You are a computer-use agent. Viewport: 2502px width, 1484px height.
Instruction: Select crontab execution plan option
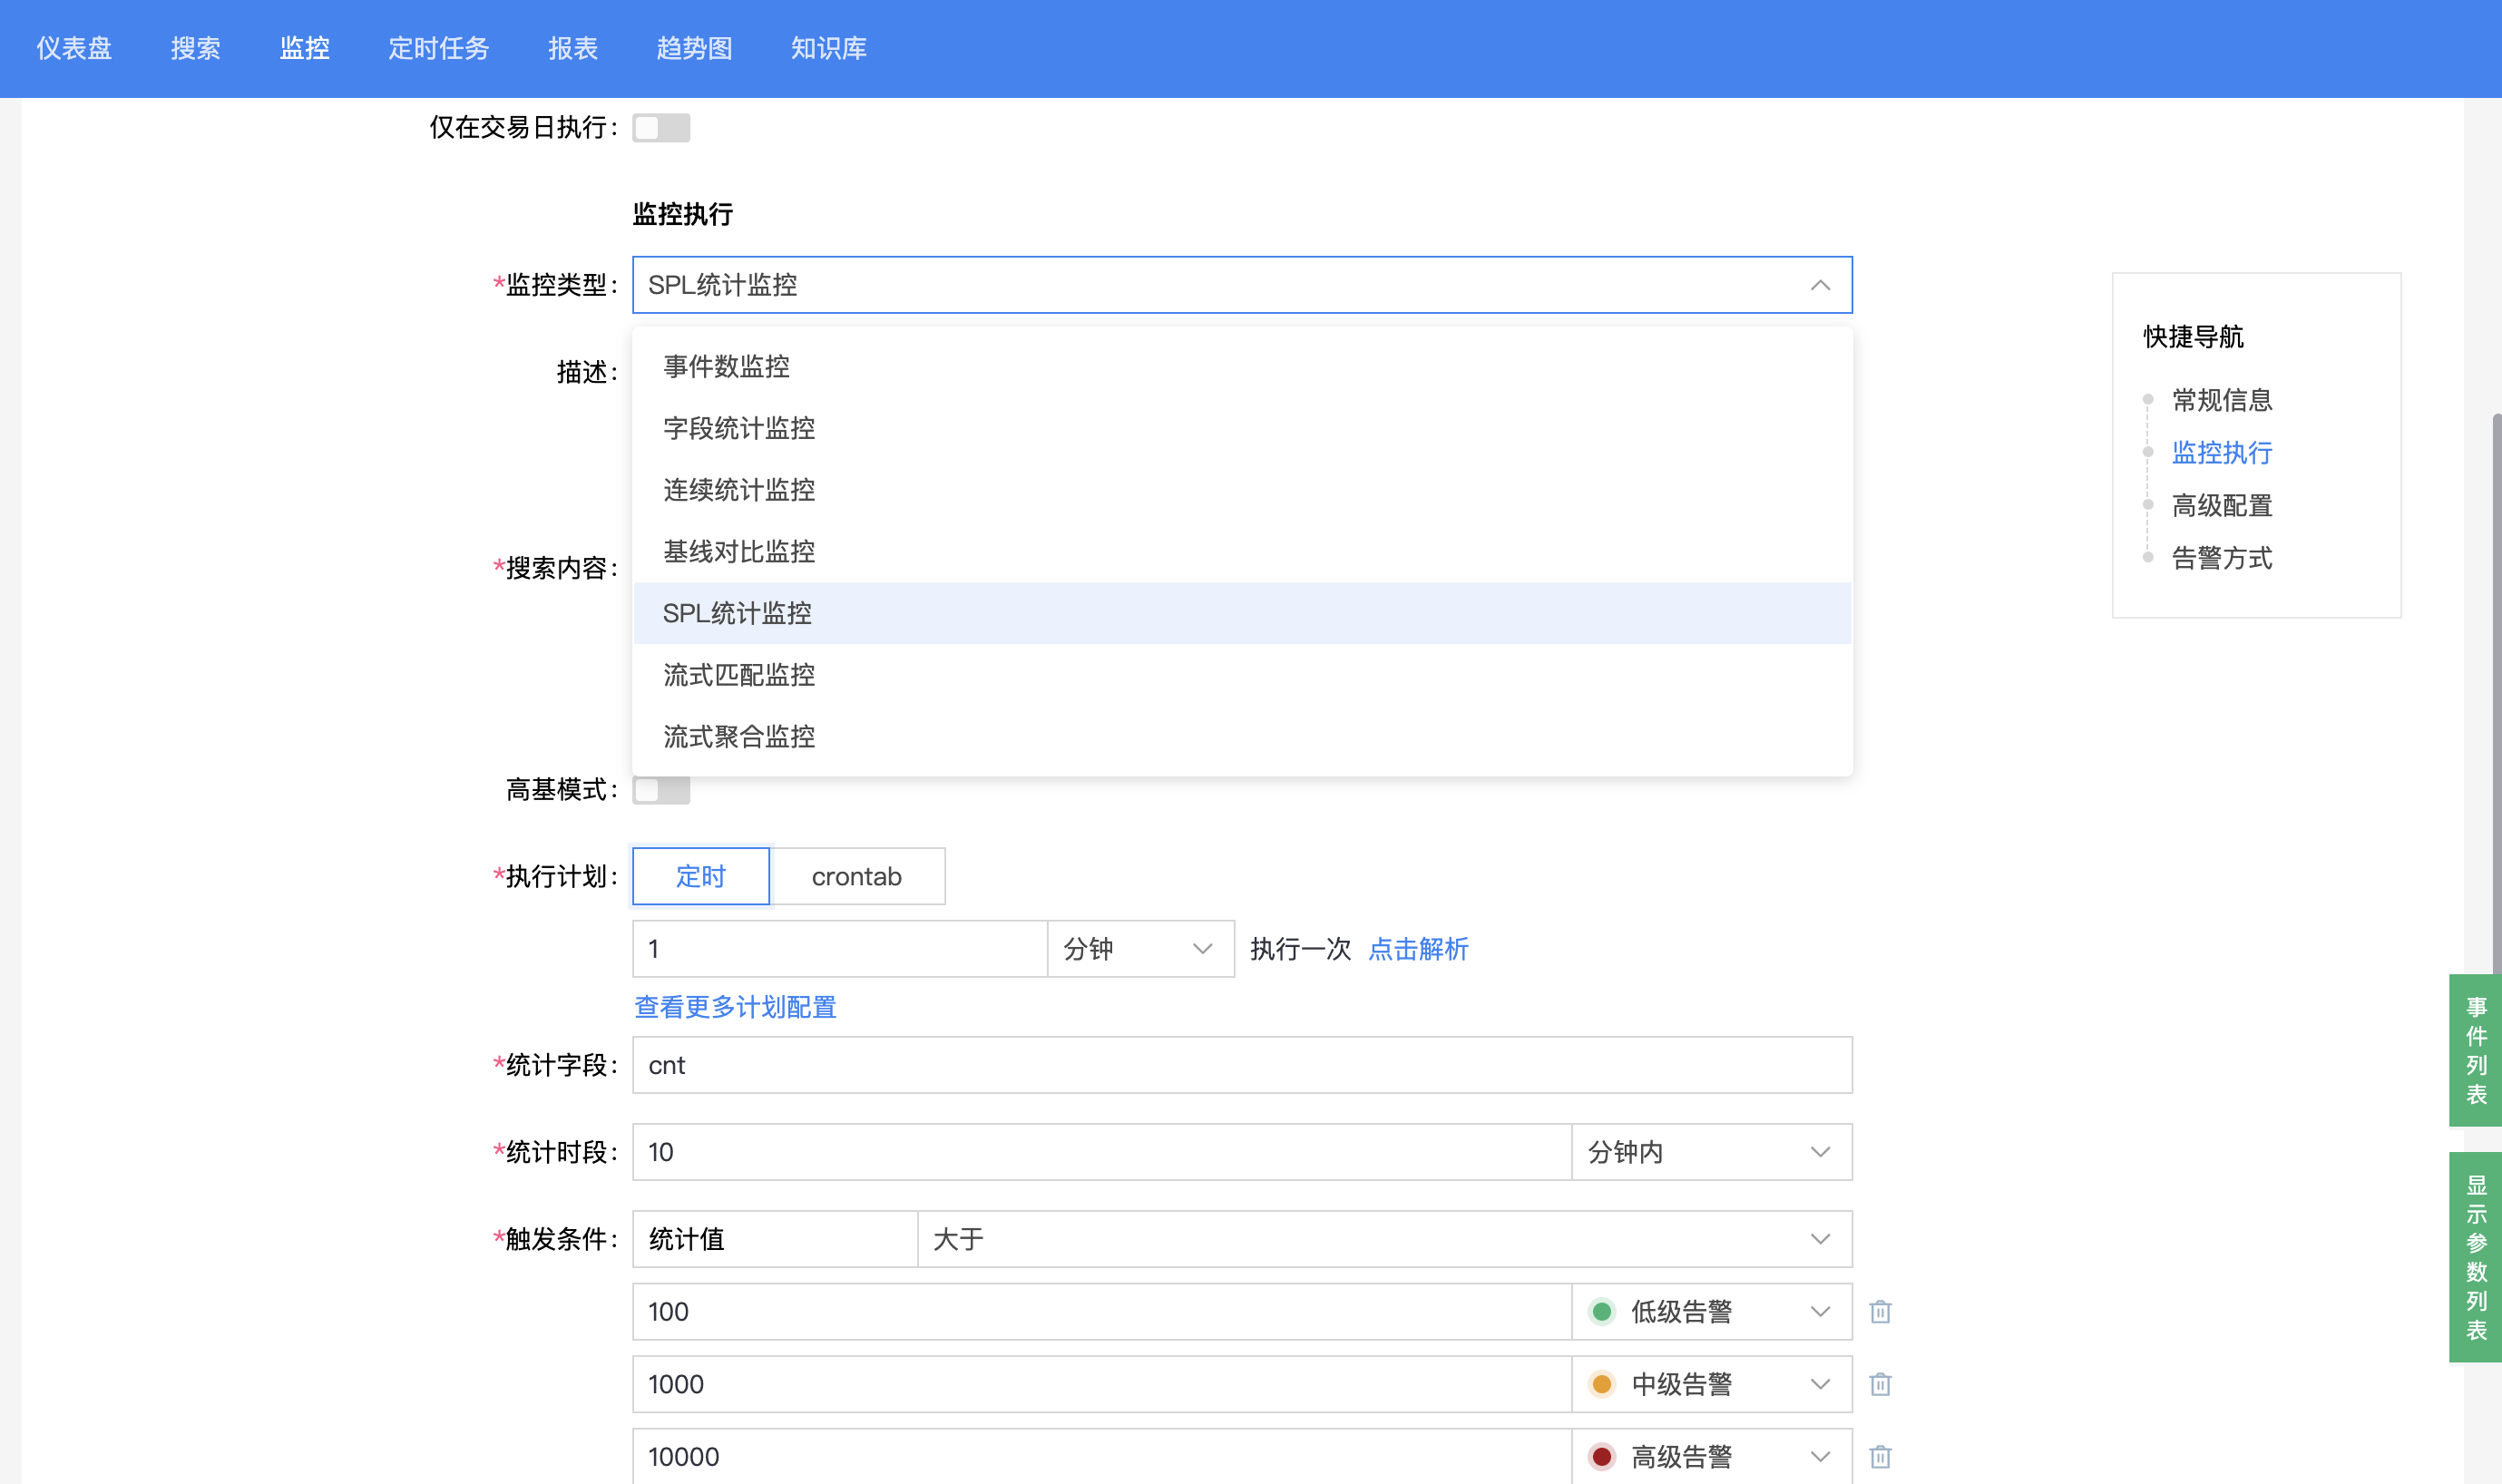tap(857, 876)
